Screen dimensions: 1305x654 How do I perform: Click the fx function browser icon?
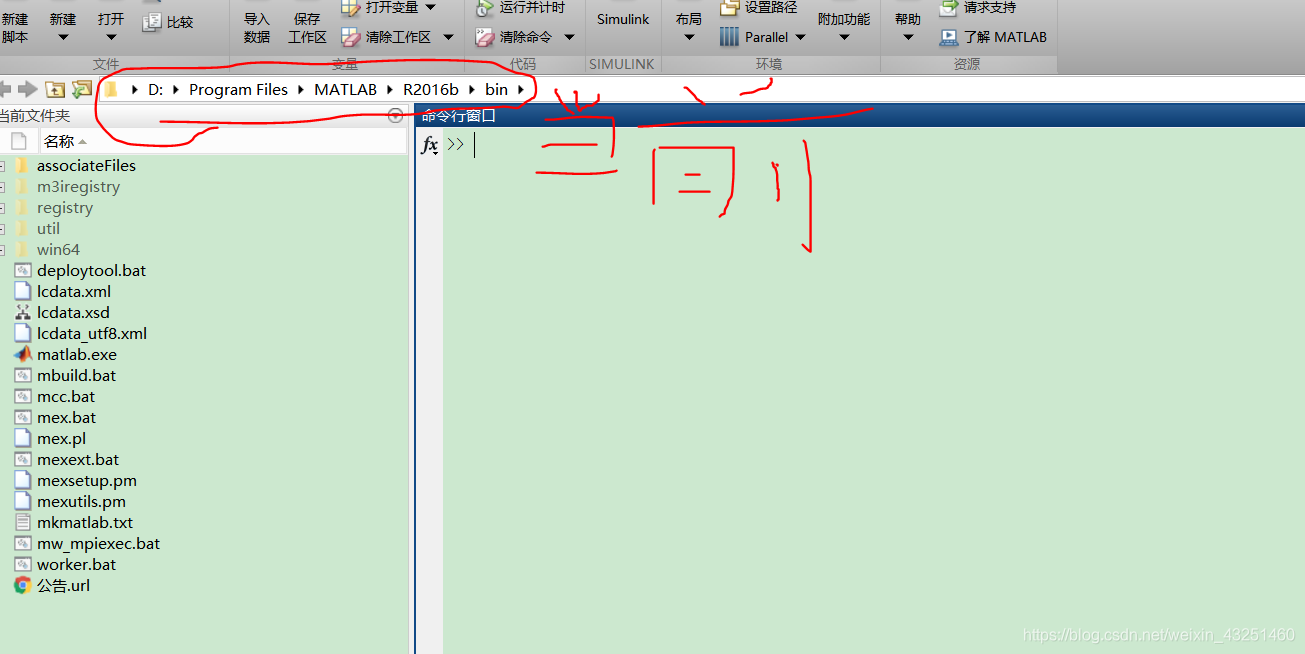[430, 145]
